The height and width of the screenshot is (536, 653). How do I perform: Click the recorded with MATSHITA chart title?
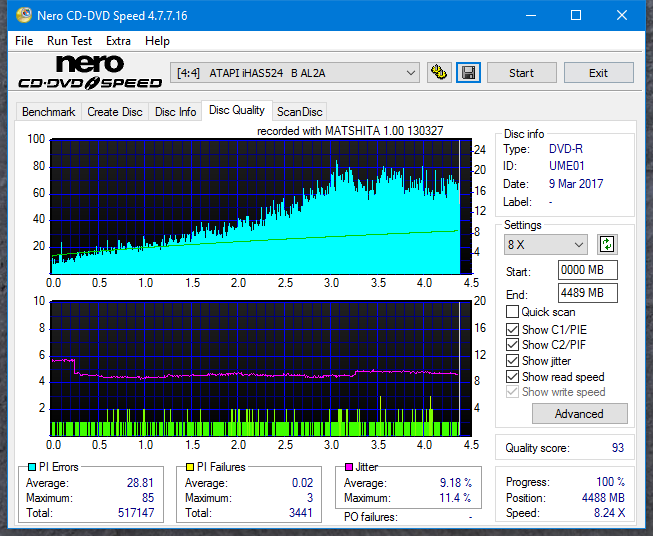[350, 131]
